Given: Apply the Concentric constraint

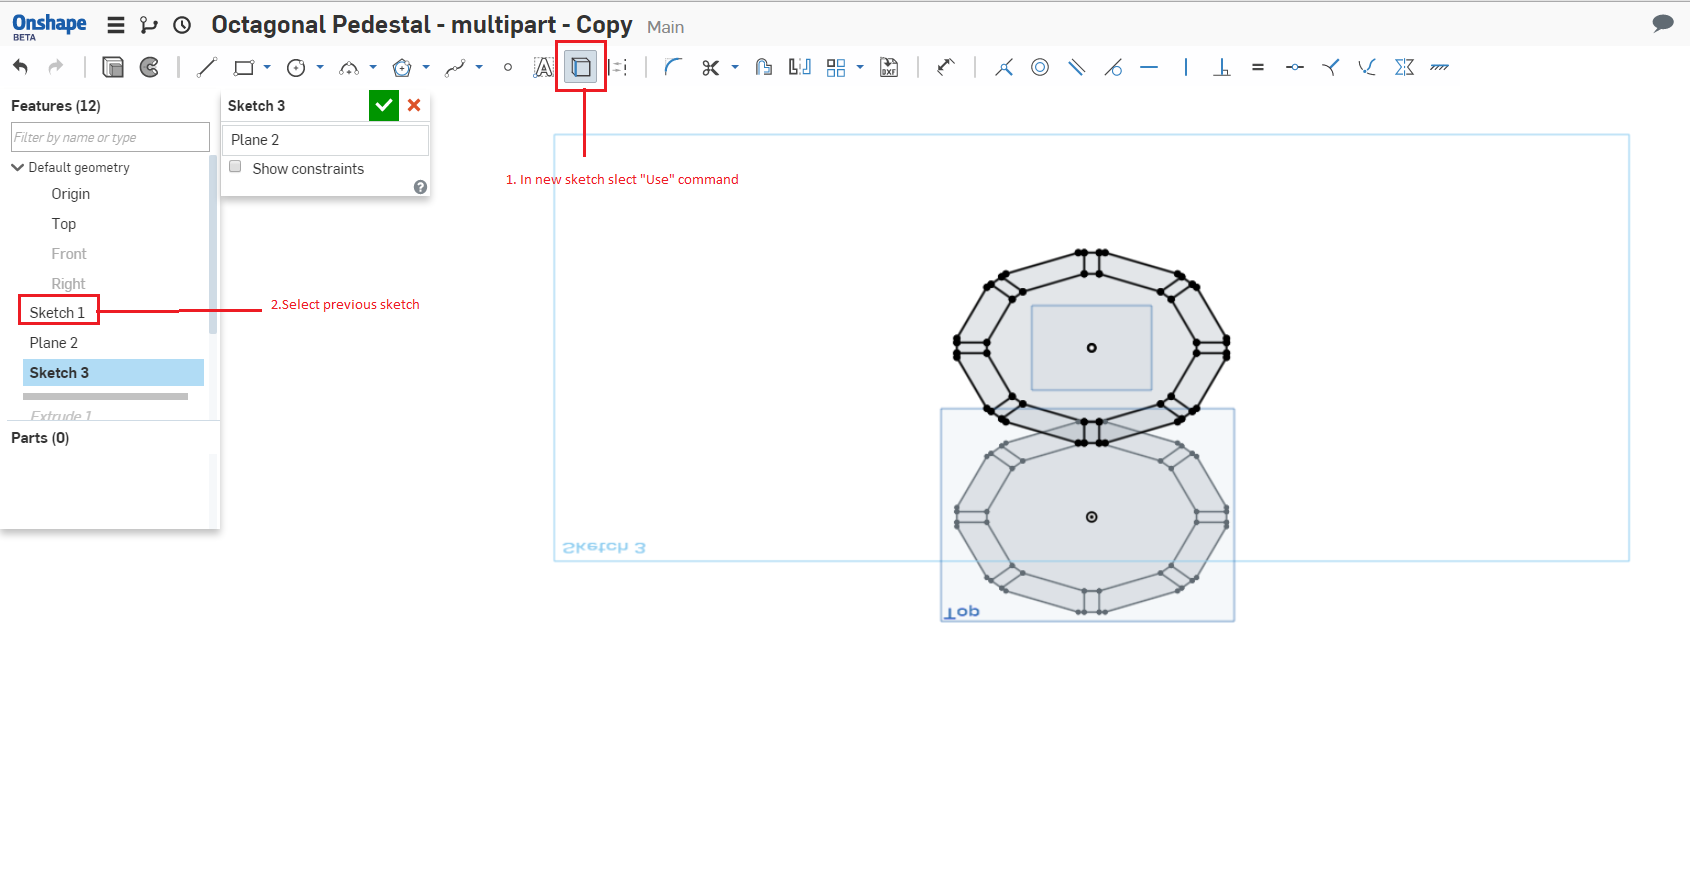Looking at the screenshot, I should [x=1040, y=67].
